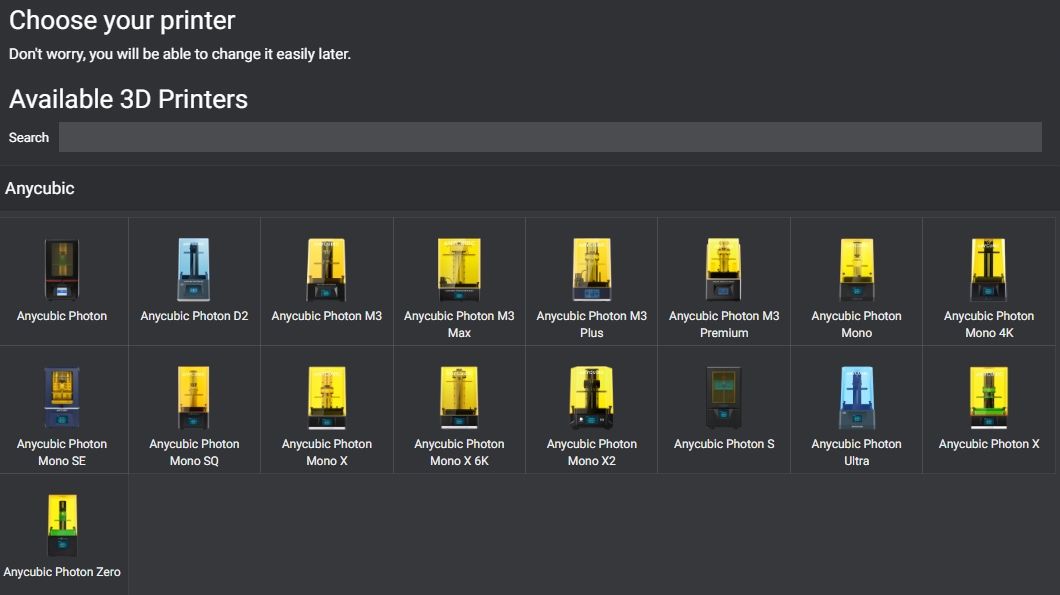
Task: Select the Anycubic Photon printer image
Action: point(62,269)
